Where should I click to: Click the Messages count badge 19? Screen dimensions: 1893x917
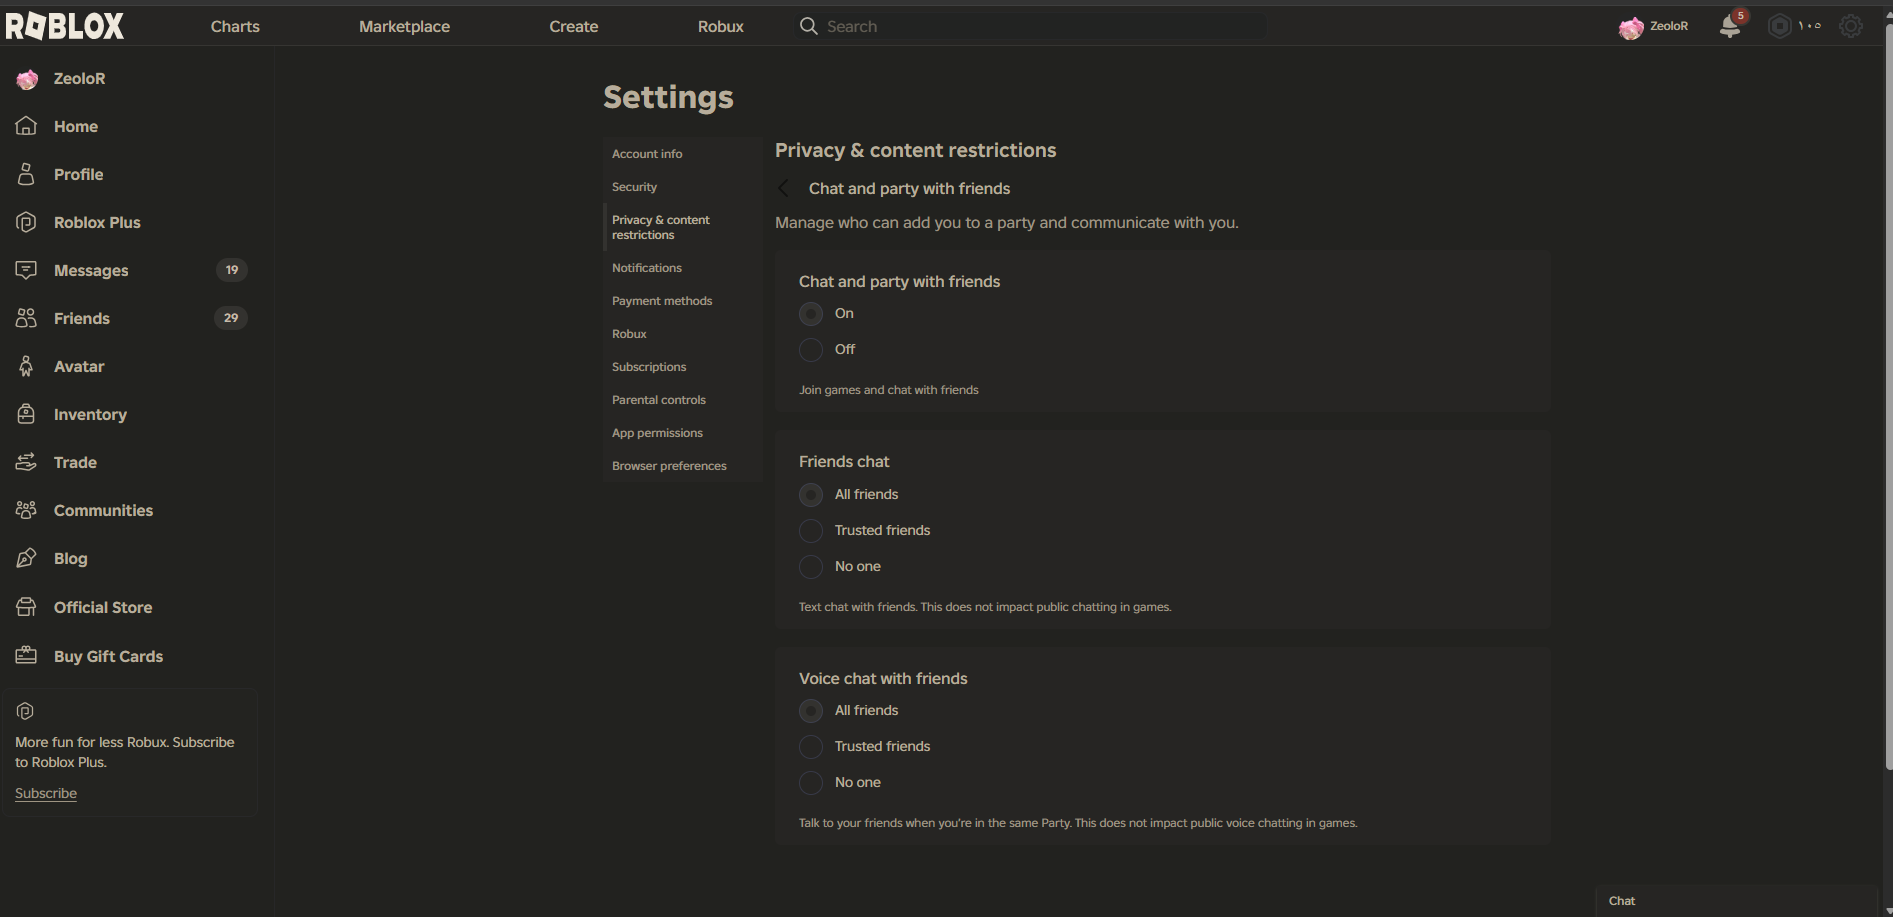click(x=232, y=270)
